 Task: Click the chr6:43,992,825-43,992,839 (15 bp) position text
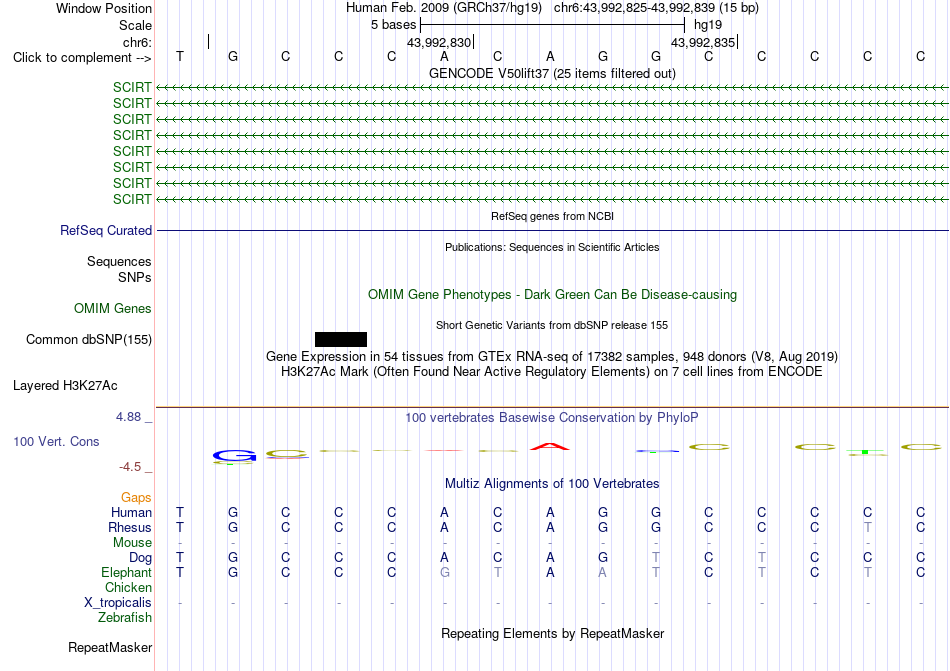pos(656,8)
